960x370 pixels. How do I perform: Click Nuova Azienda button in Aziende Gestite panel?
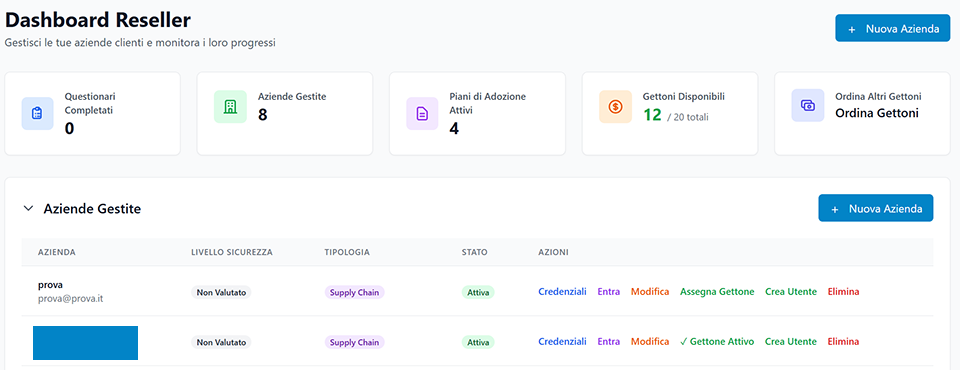(x=876, y=208)
